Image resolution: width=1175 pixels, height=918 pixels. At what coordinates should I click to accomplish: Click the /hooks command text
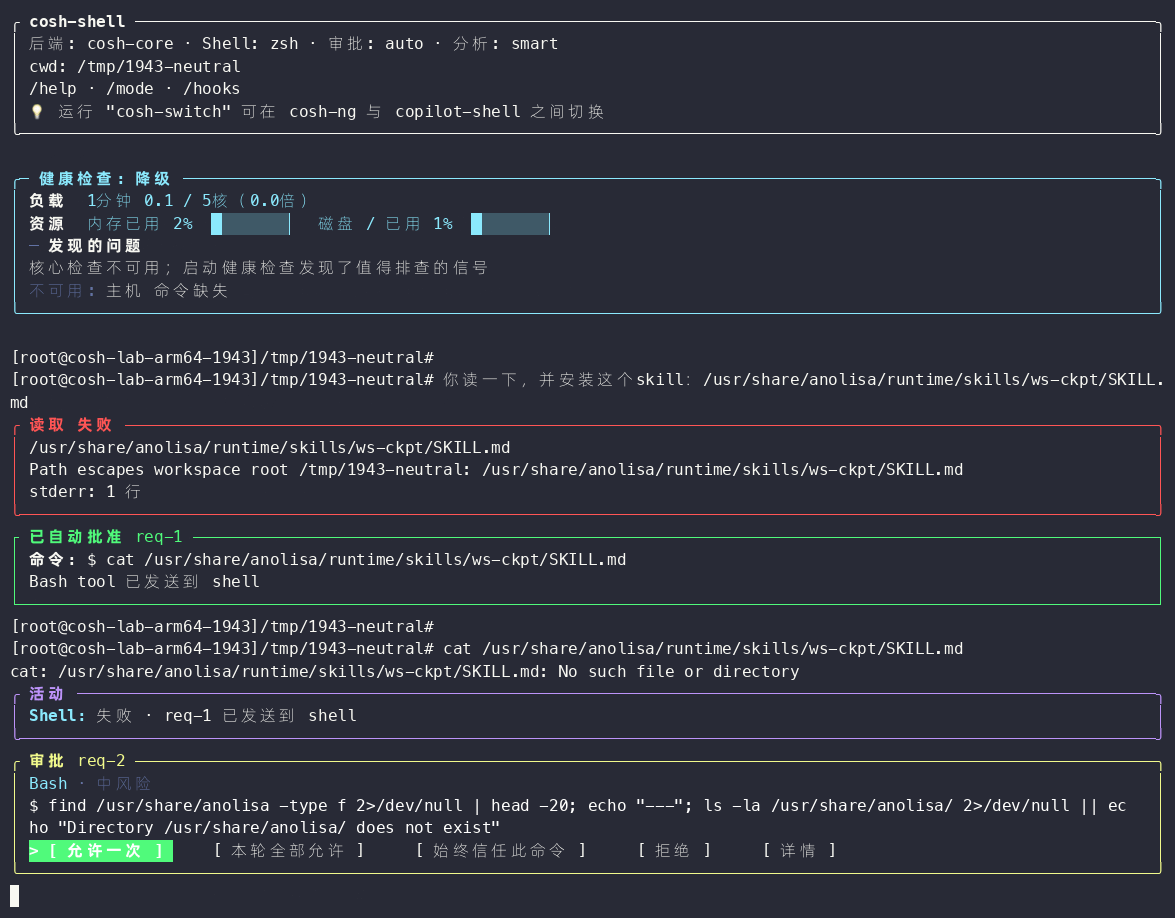[x=211, y=88]
